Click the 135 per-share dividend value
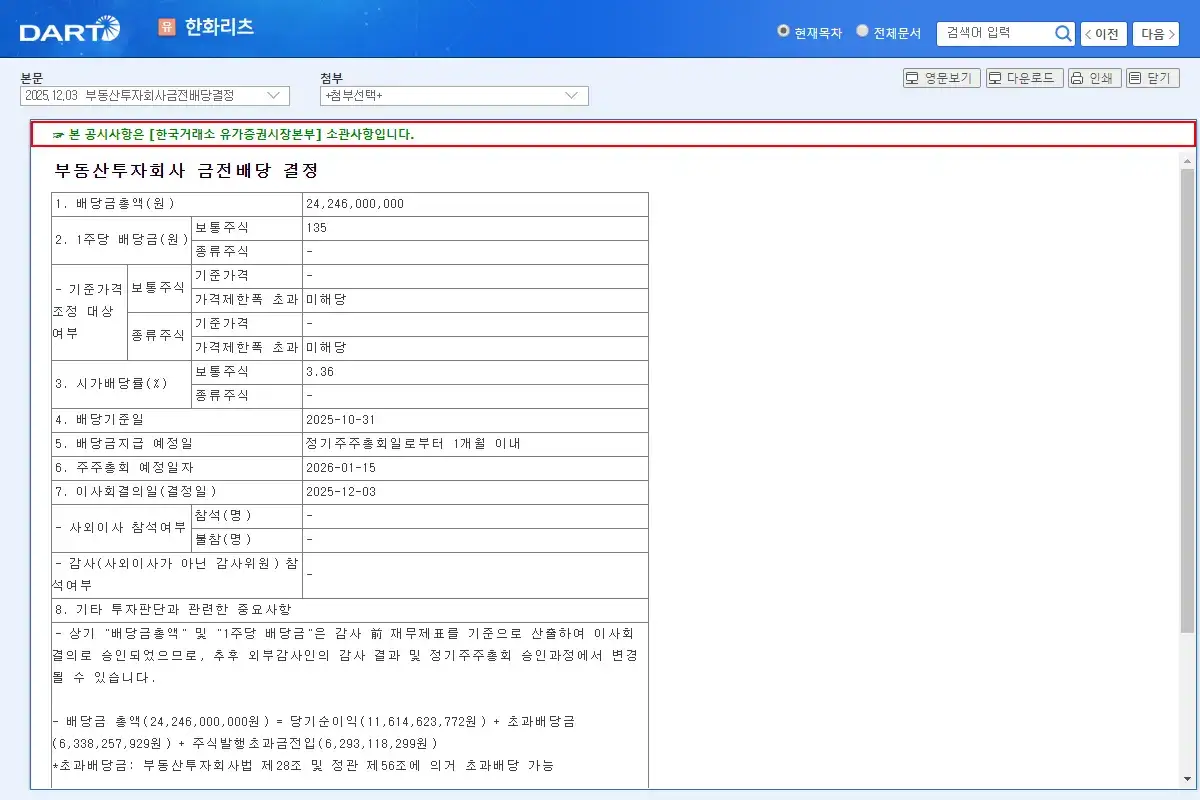This screenshot has height=800, width=1200. [317, 228]
